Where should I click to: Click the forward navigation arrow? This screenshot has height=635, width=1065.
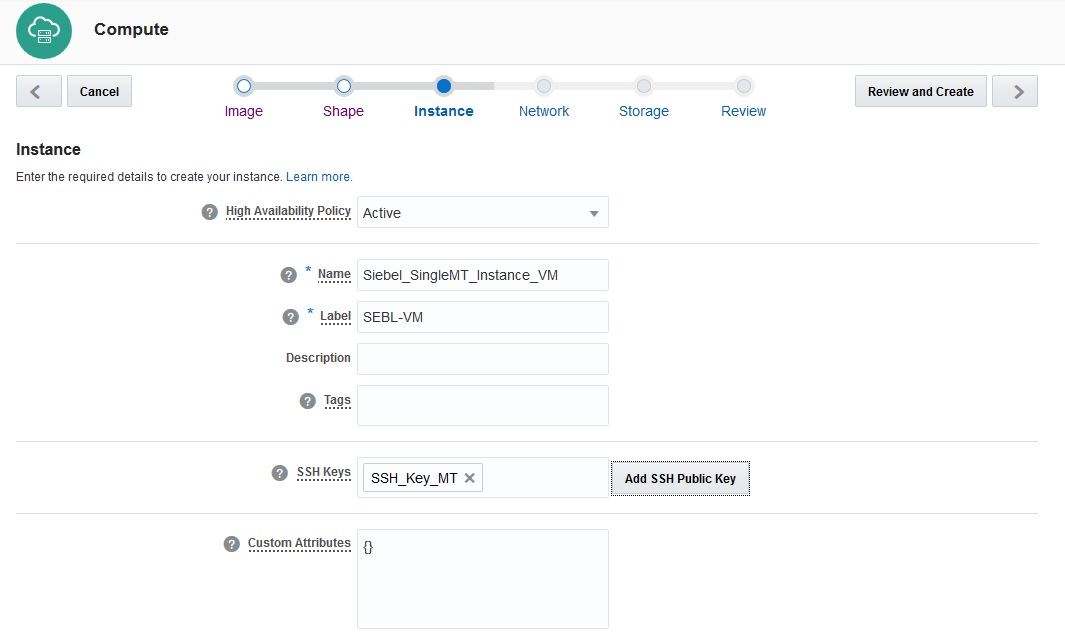(x=1014, y=91)
